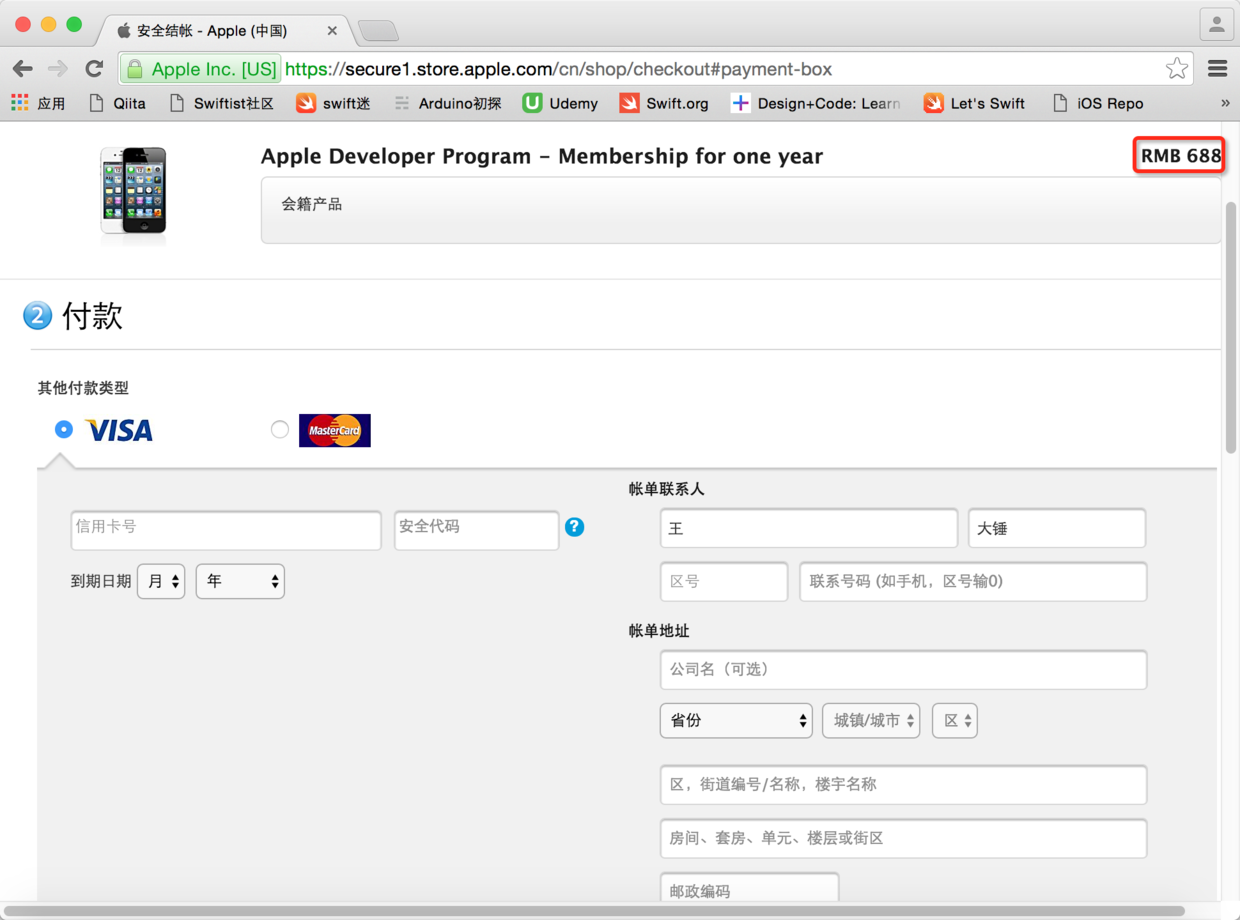Open the Qiita bookmark

pyautogui.click(x=117, y=103)
